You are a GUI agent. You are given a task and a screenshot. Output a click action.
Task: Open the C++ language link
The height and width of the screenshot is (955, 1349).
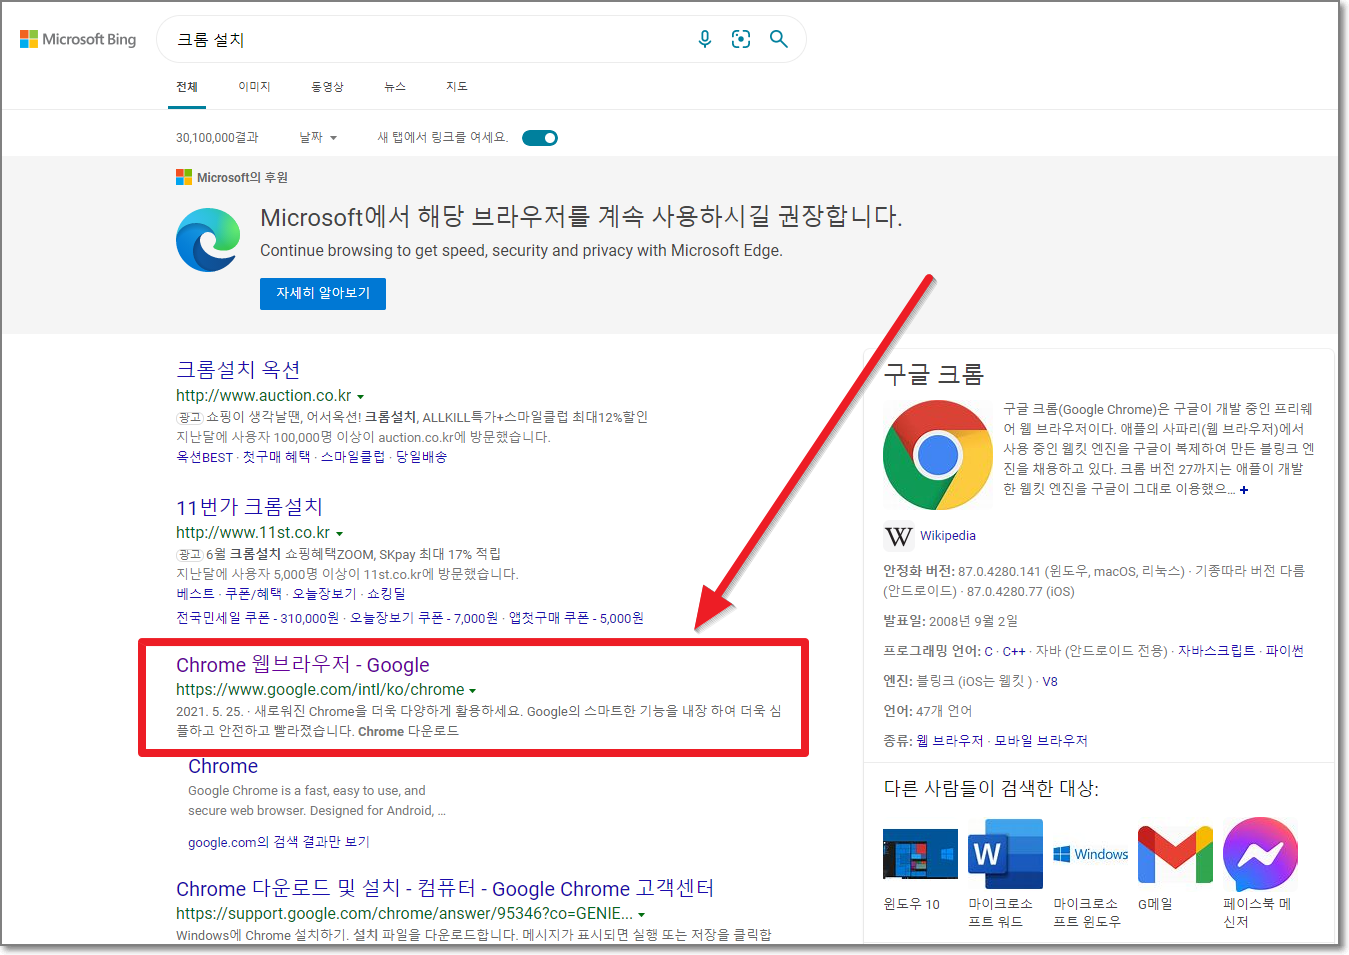coord(1014,651)
